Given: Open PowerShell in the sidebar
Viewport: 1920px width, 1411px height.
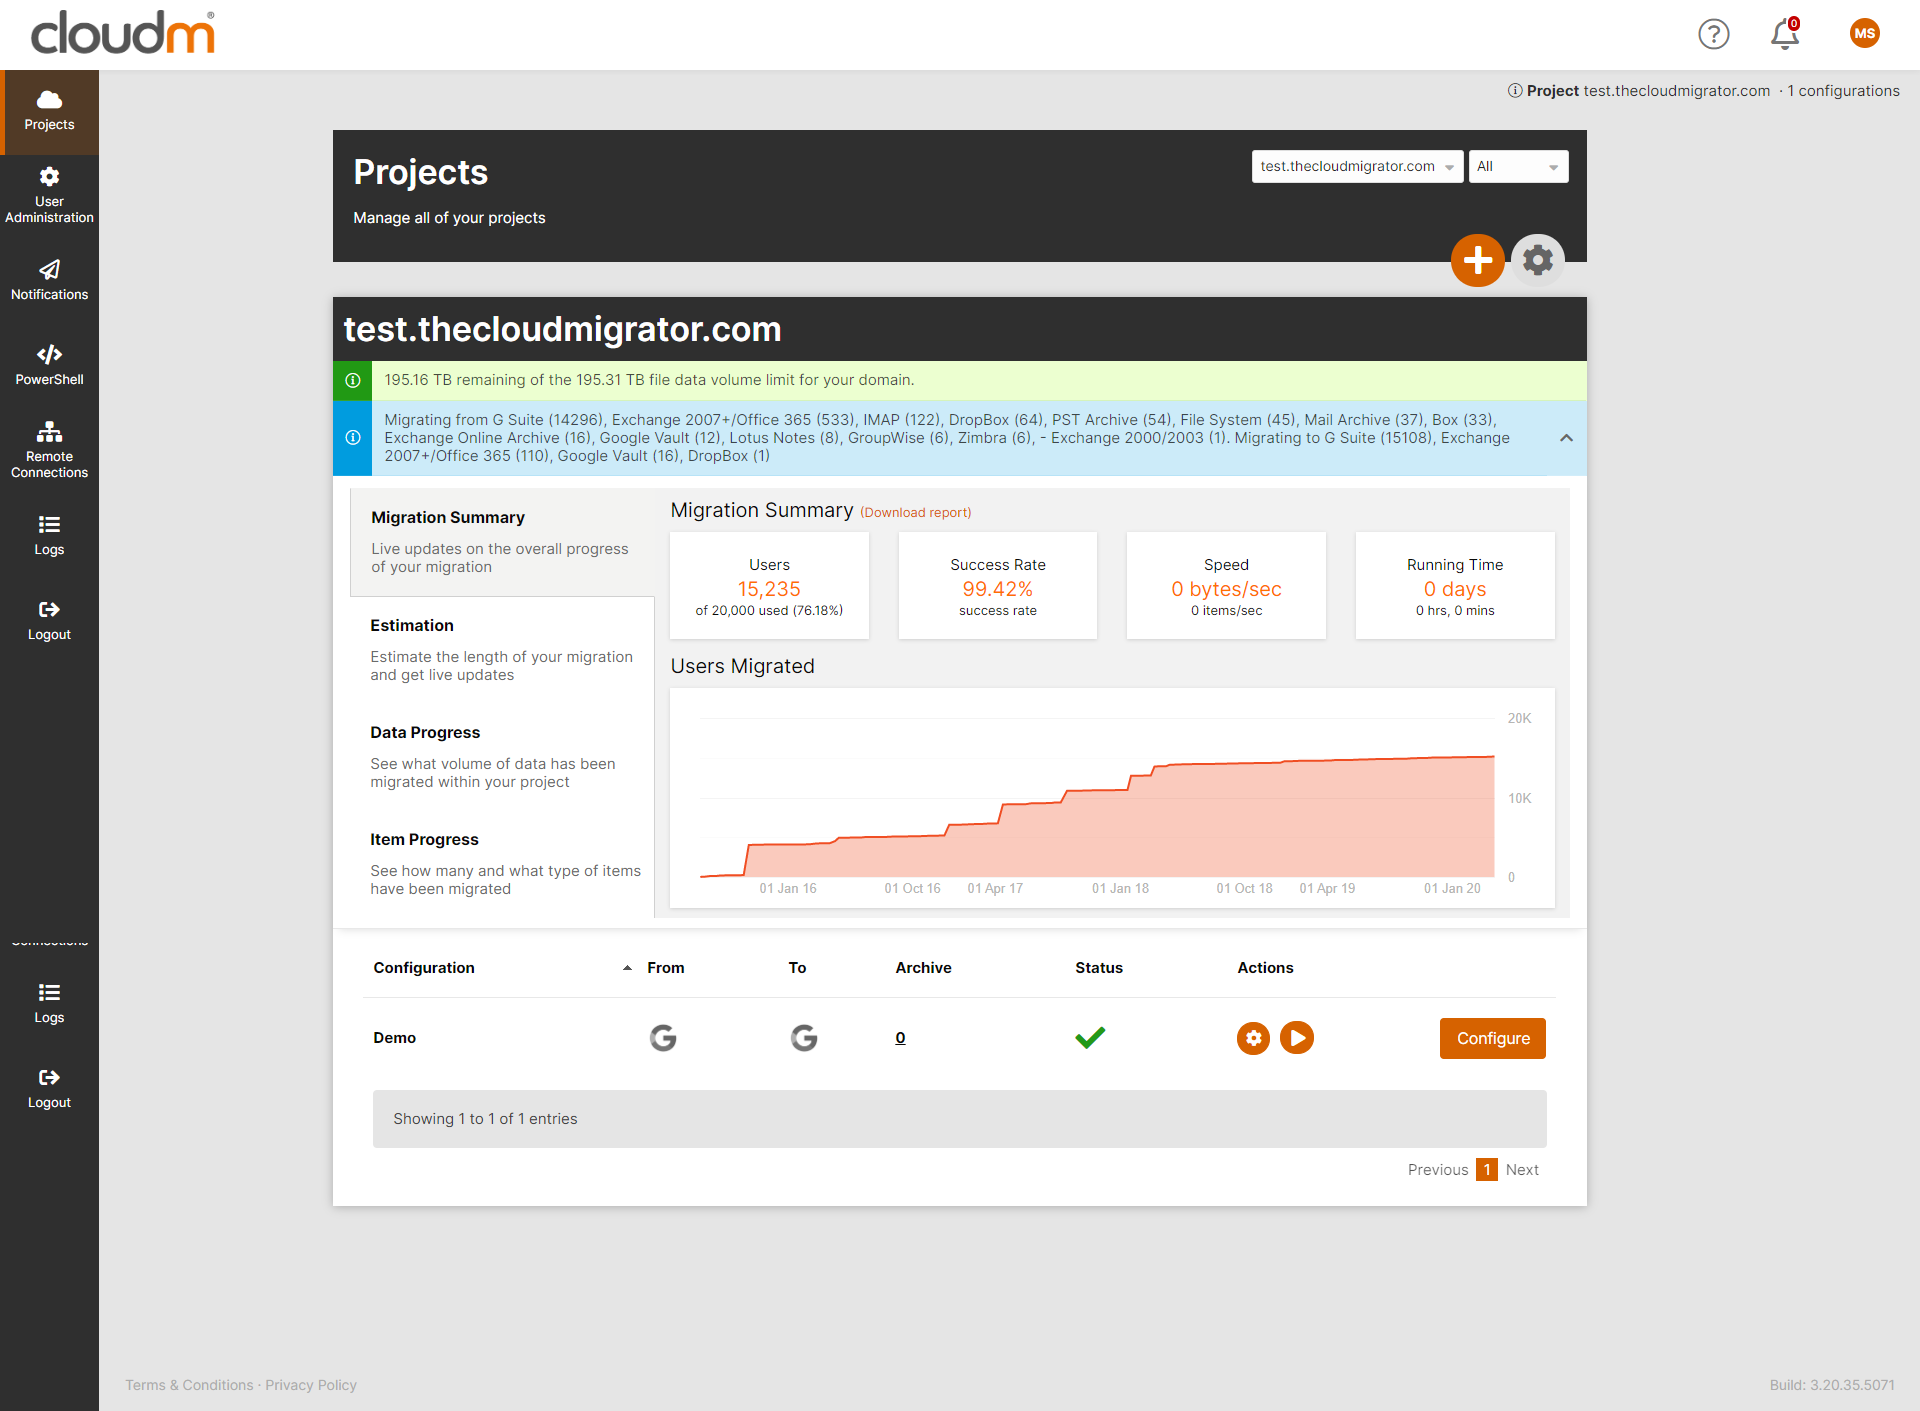Looking at the screenshot, I should coord(49,365).
